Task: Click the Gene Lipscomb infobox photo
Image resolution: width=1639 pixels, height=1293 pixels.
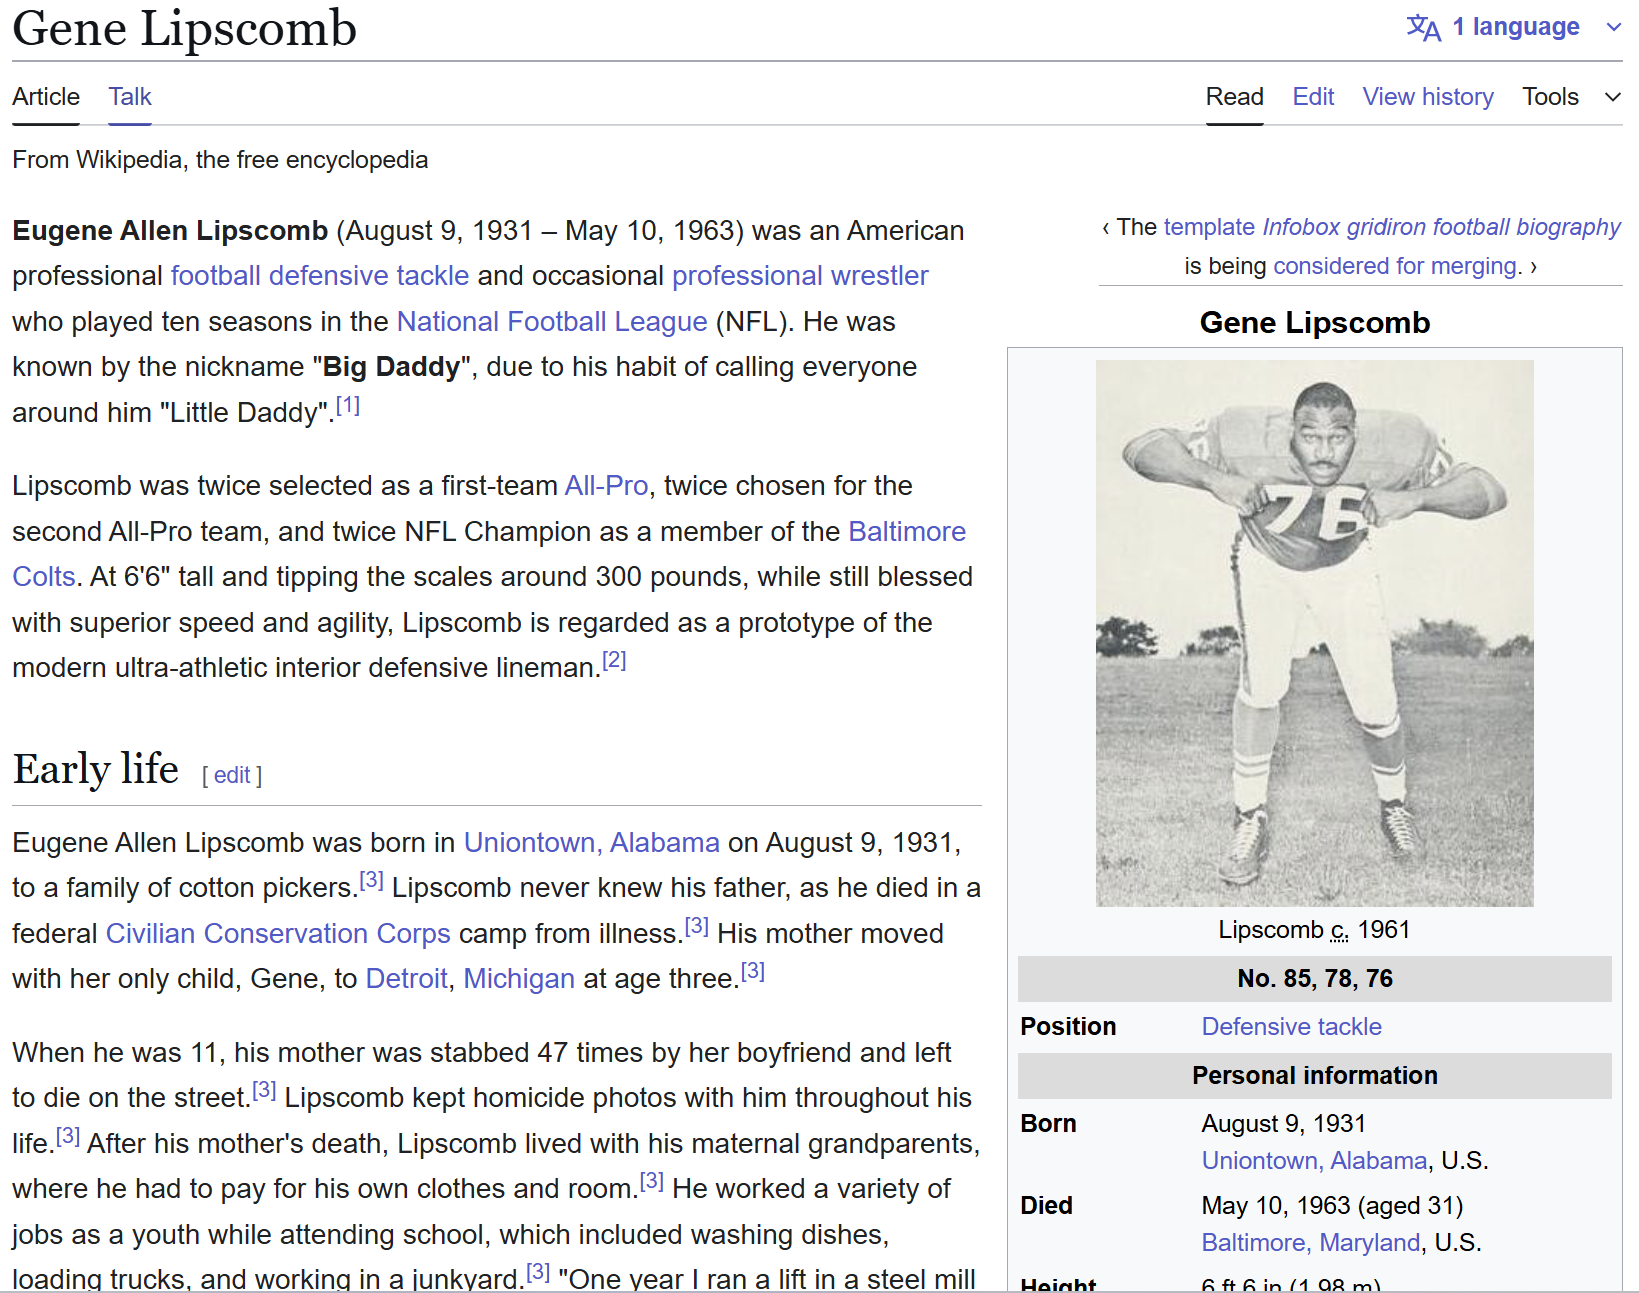Action: click(1314, 633)
